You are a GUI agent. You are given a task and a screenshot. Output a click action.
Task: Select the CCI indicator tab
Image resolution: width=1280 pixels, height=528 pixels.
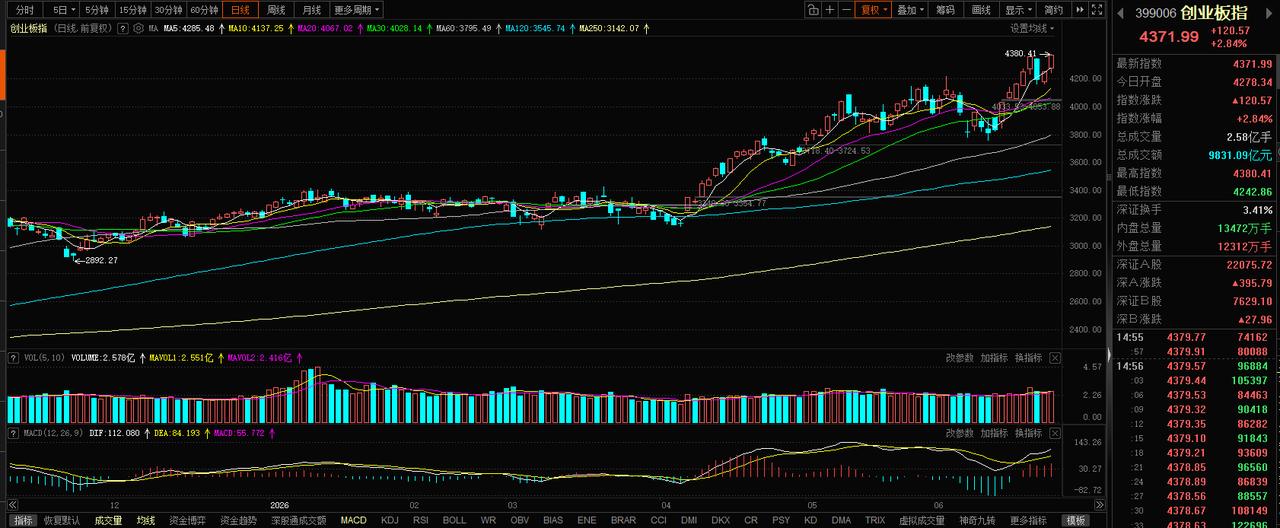click(658, 520)
